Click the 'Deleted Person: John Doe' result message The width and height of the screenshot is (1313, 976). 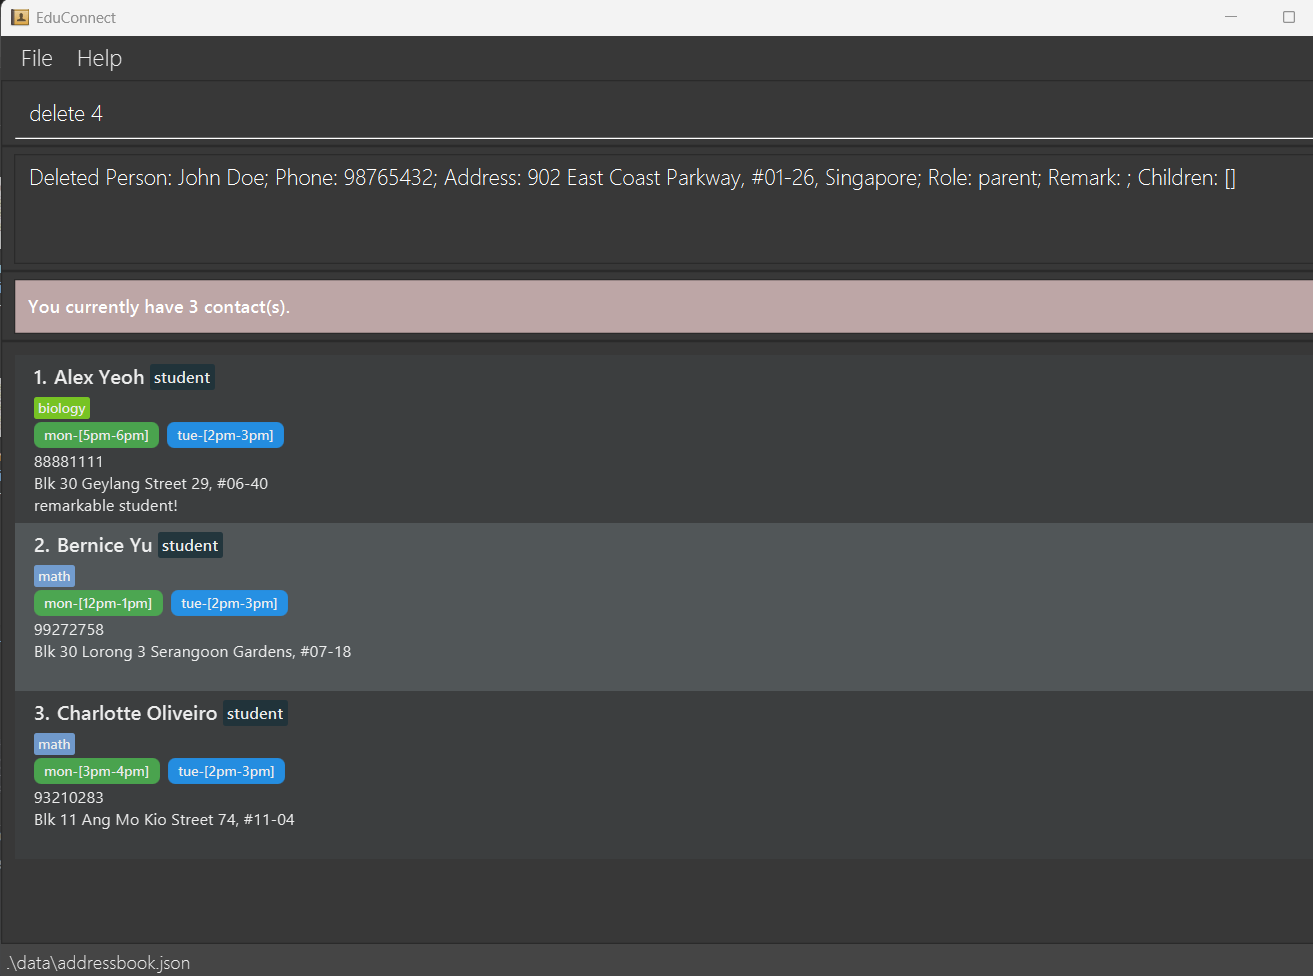point(632,178)
